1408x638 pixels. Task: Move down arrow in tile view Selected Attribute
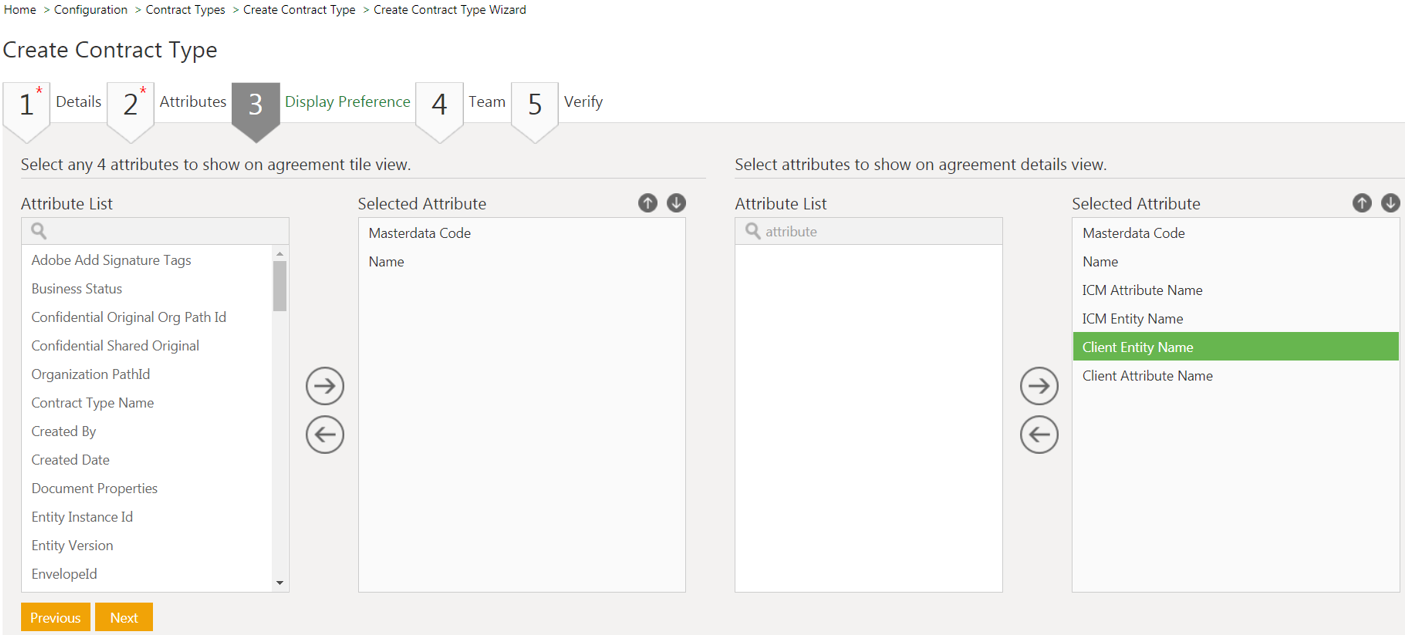(676, 203)
